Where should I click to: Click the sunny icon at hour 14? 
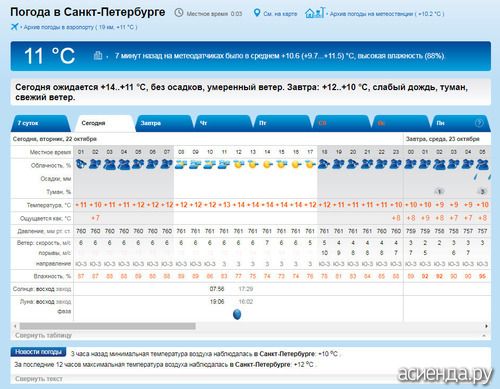(267, 164)
